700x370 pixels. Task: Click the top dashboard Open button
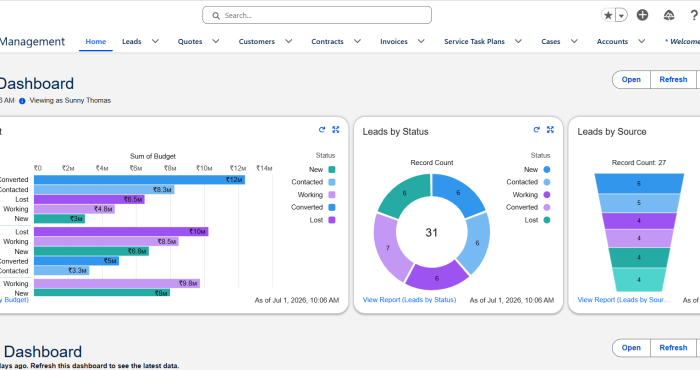coord(631,79)
